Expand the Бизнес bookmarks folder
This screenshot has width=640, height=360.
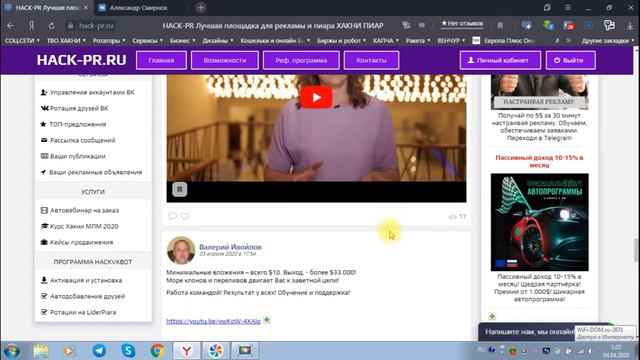click(182, 40)
